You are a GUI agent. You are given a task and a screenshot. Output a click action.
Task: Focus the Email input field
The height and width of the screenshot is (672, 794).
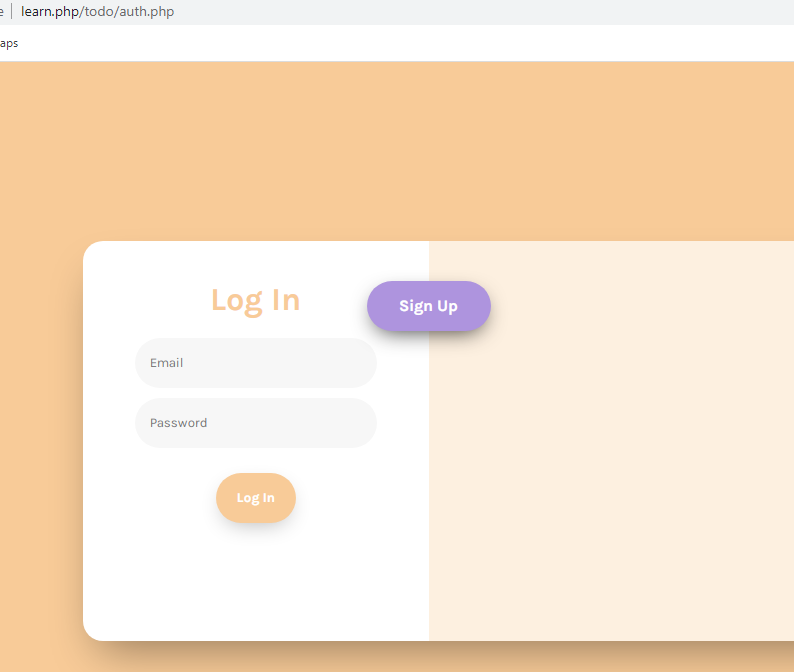(256, 363)
